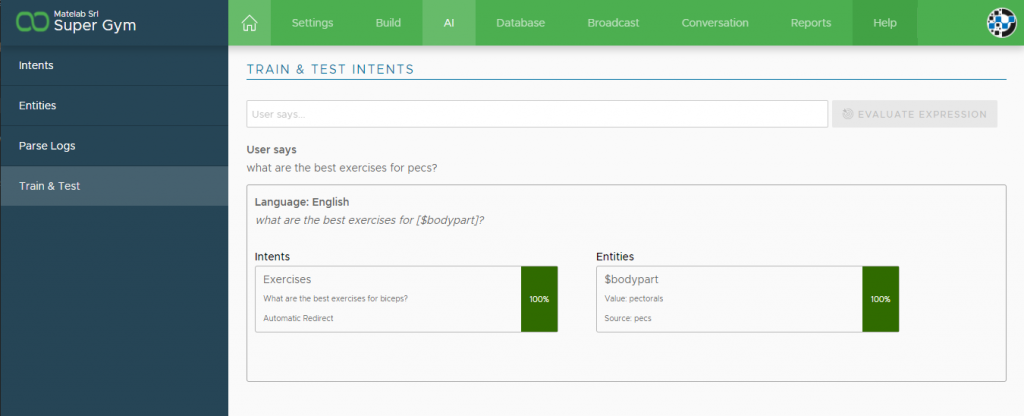Open the user avatar profile icon
The width and height of the screenshot is (1024, 416).
[1001, 23]
